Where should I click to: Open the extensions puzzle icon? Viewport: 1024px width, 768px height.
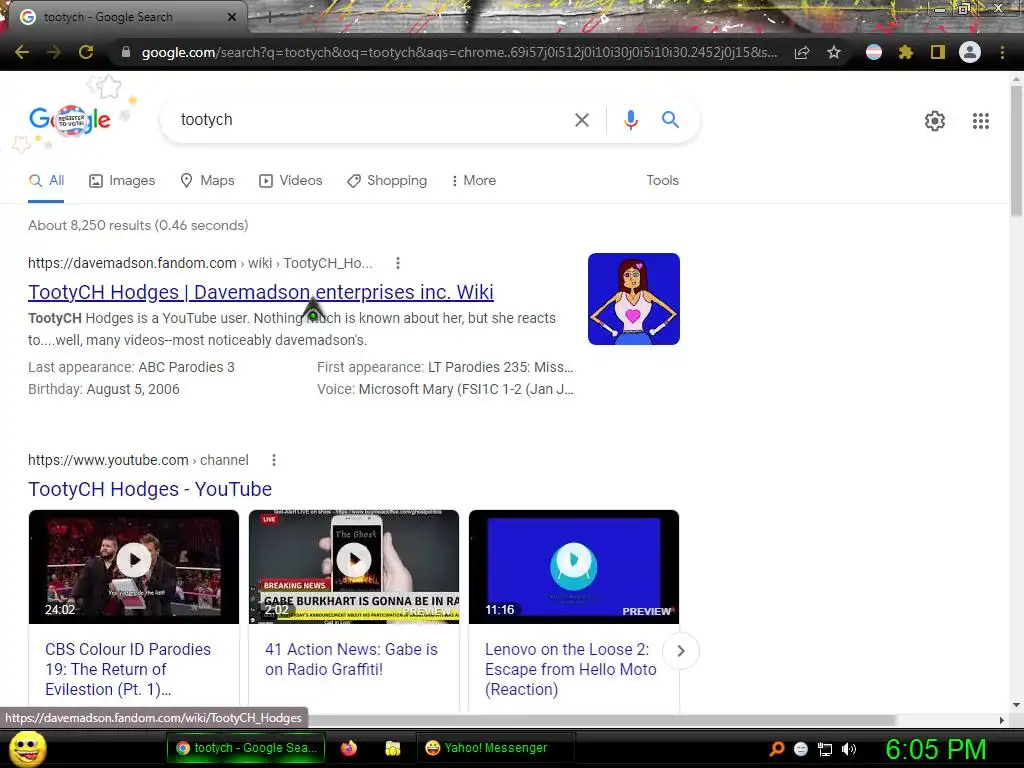pos(905,52)
